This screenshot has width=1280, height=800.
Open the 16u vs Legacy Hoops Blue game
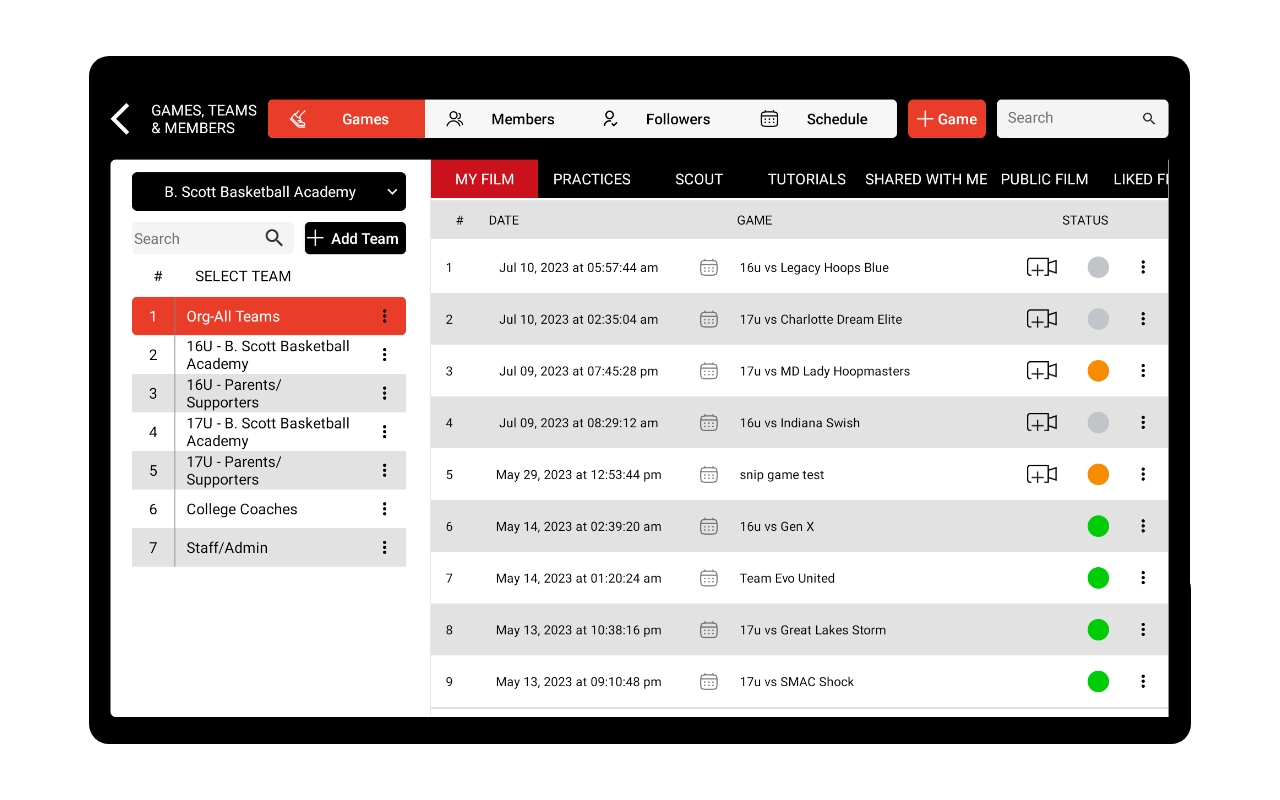[814, 268]
